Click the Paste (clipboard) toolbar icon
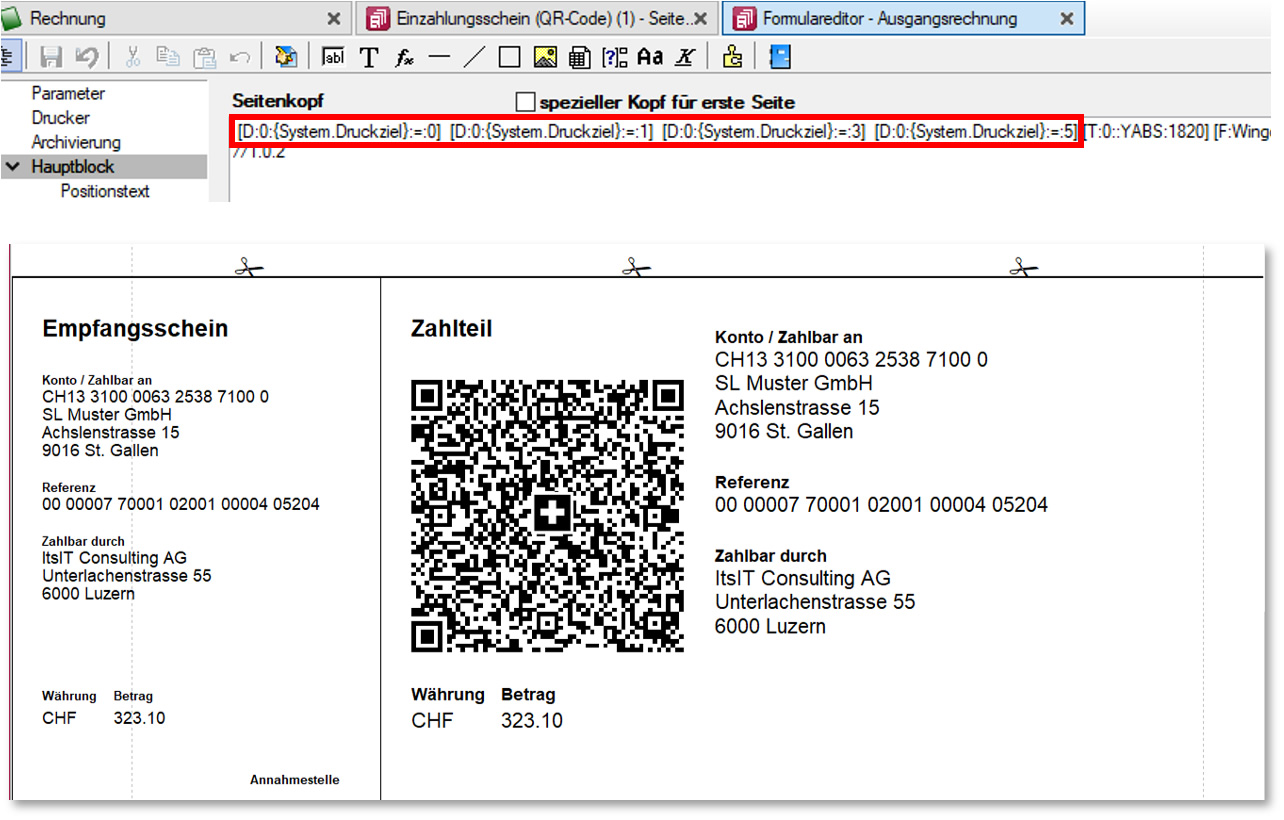 [x=204, y=57]
